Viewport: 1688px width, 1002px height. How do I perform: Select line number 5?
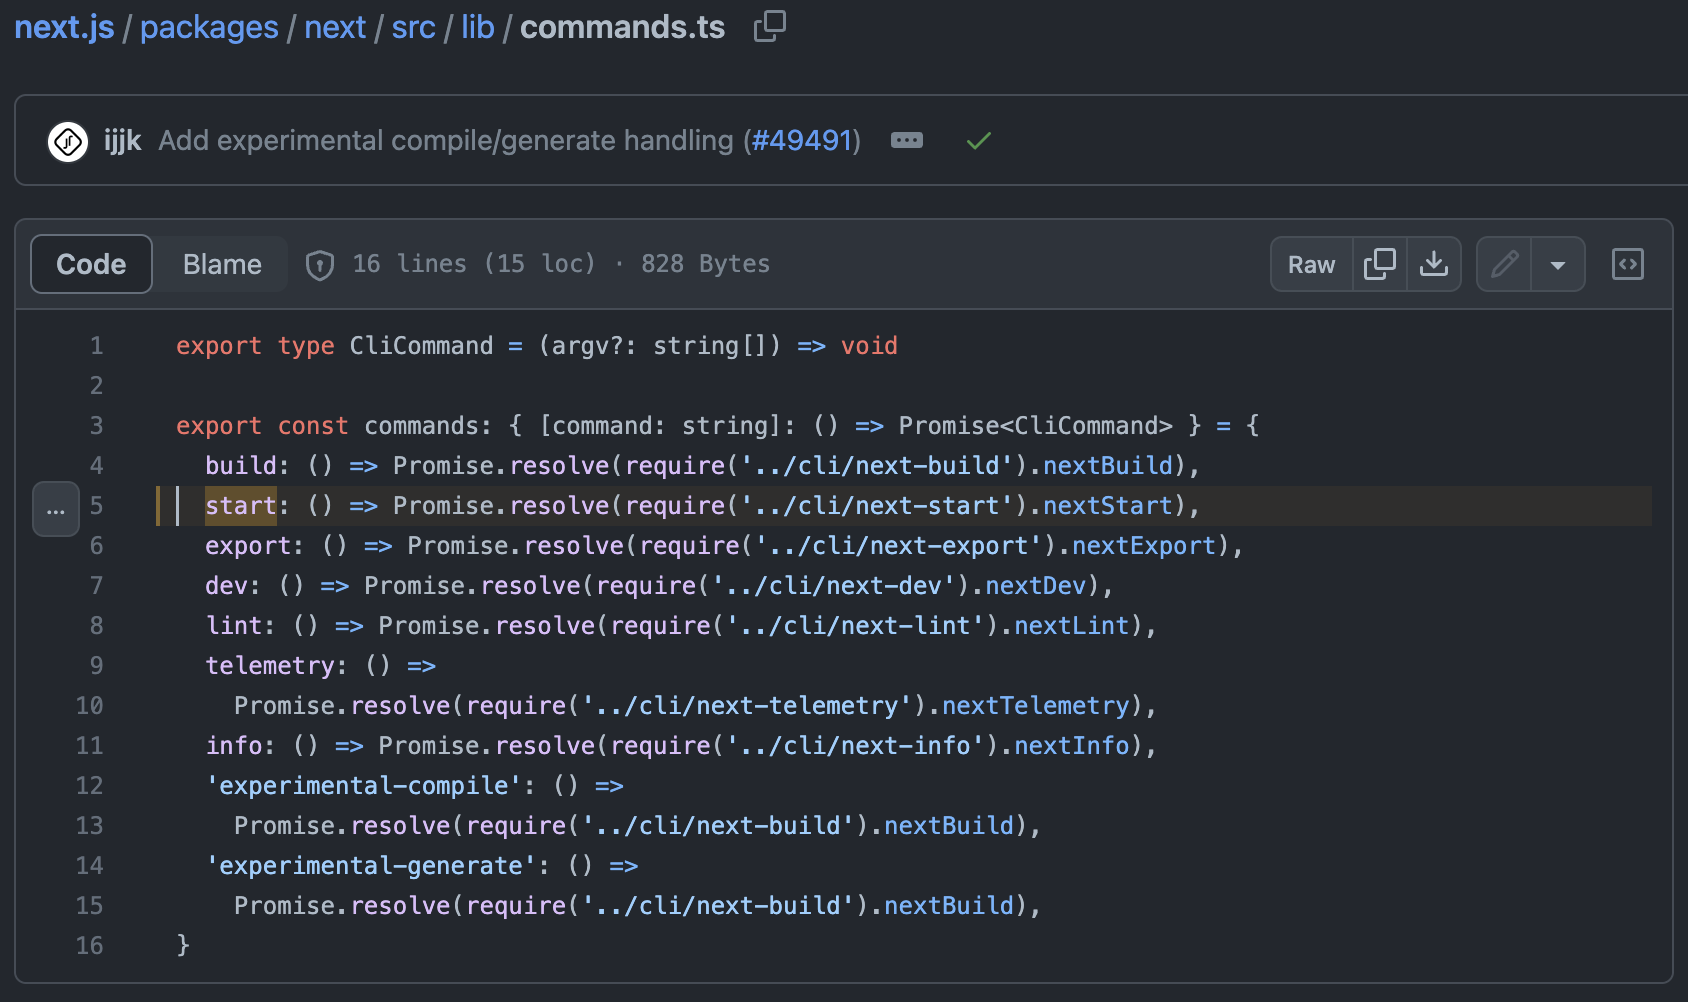(x=96, y=506)
